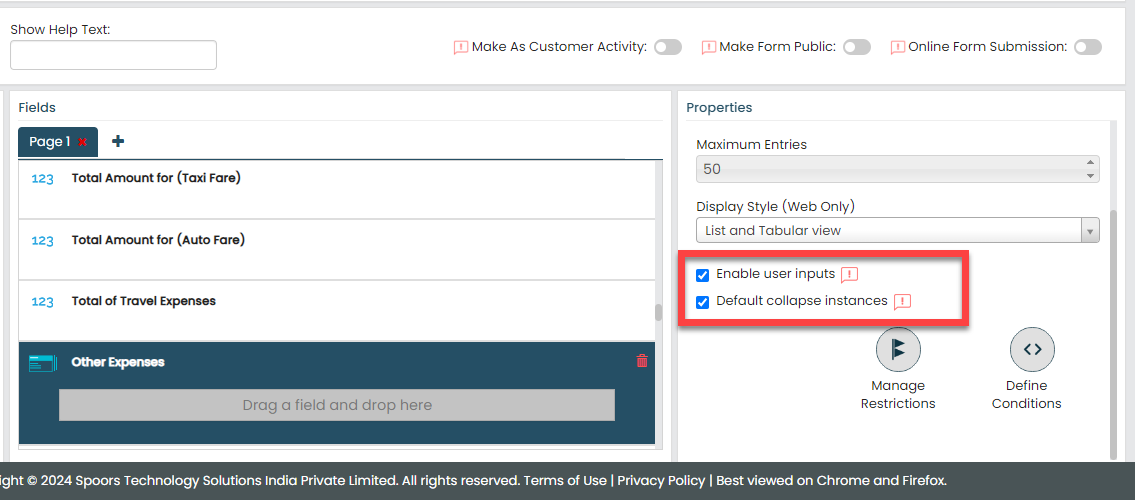Click the Show Help Text input field
The image size is (1135, 500).
pos(113,55)
